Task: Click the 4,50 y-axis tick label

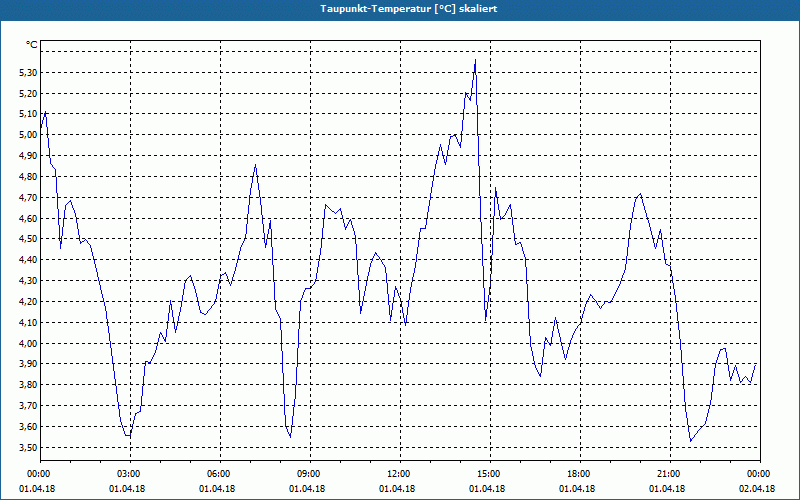Action: click(x=28, y=239)
